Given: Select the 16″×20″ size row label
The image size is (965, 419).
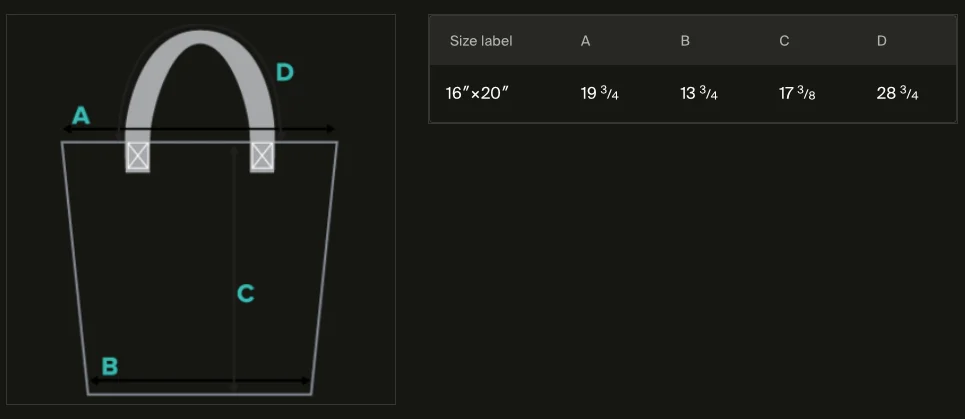Looking at the screenshot, I should pyautogui.click(x=478, y=94).
